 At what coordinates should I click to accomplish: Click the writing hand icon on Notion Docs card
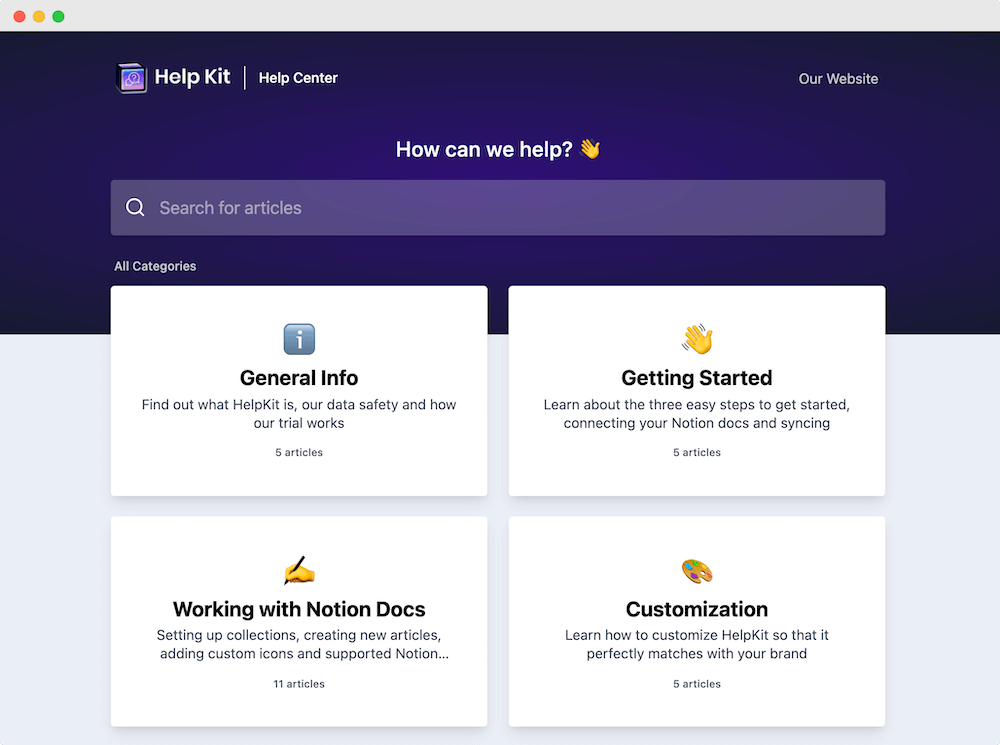point(299,570)
